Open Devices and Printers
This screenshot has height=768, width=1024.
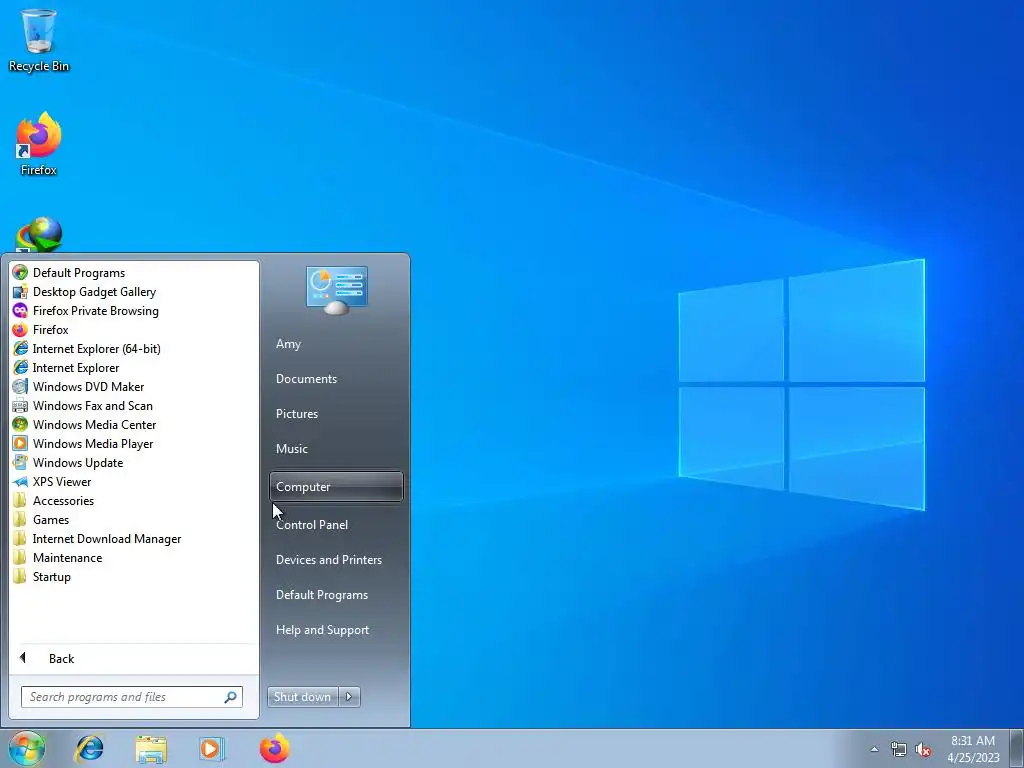pyautogui.click(x=328, y=560)
